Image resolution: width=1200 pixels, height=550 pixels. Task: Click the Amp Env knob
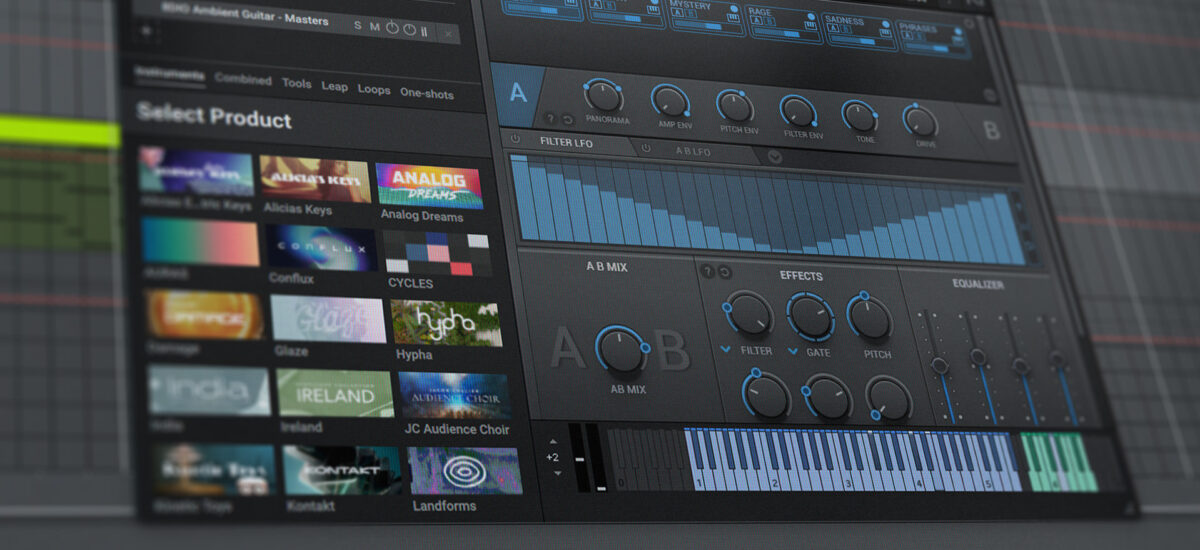click(669, 101)
